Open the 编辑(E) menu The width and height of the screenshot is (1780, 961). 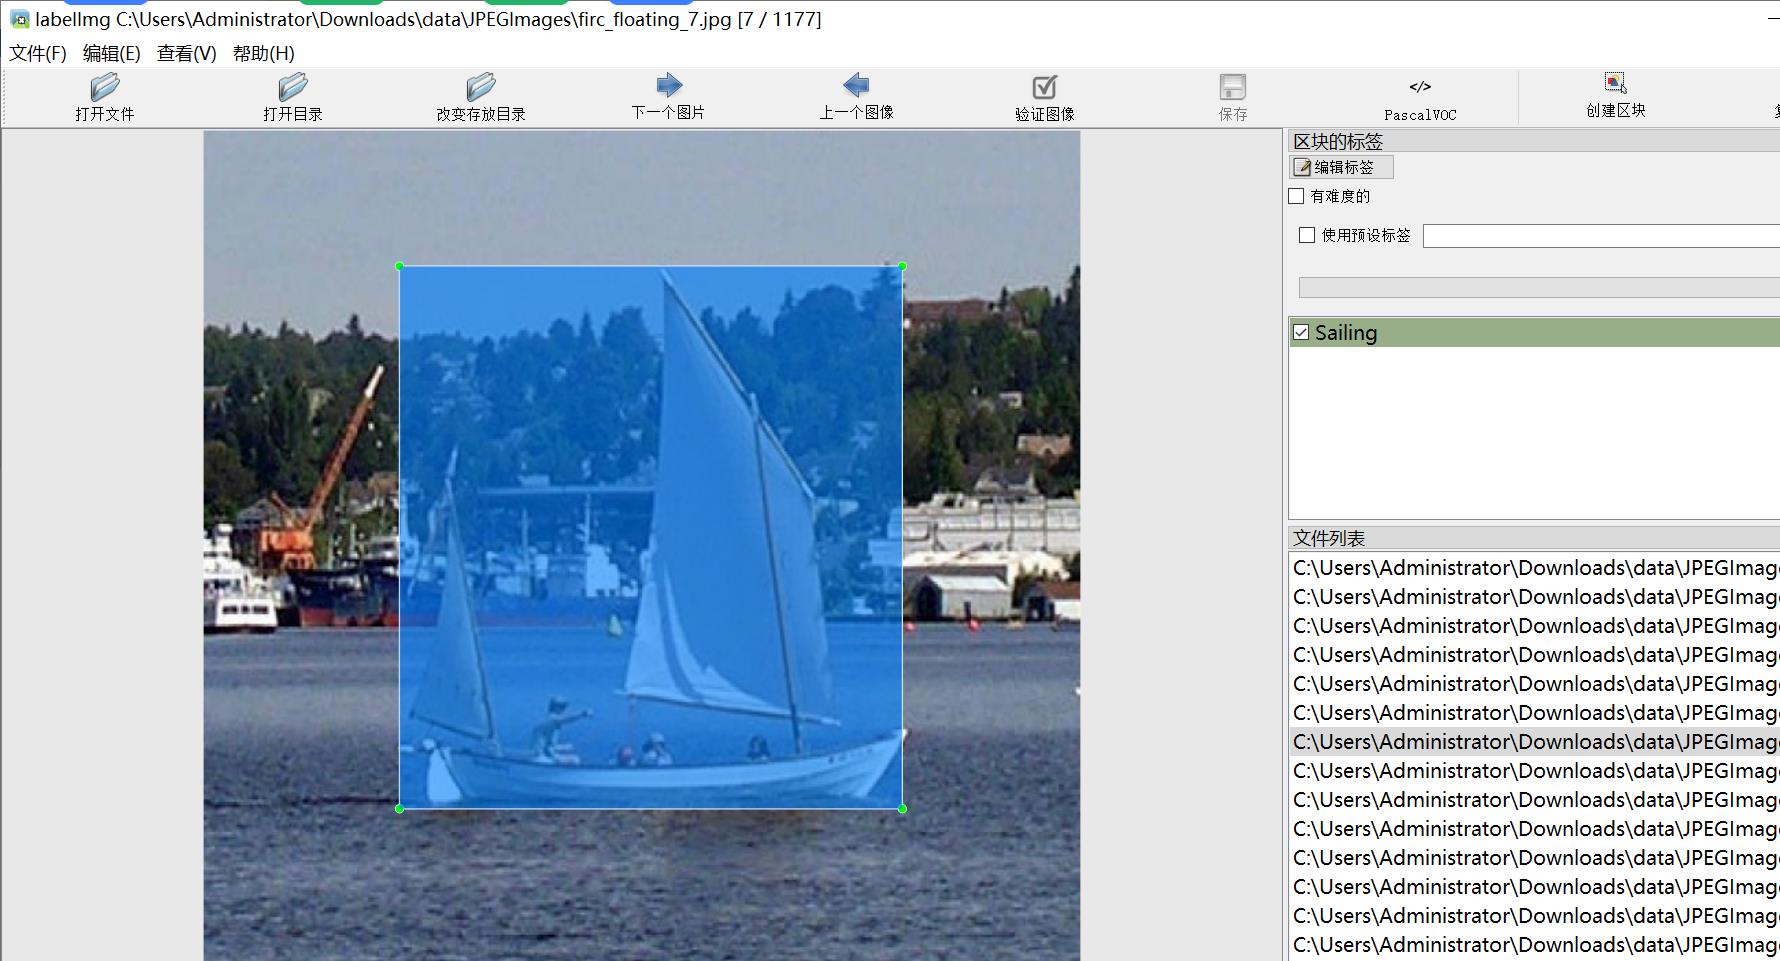pos(112,53)
